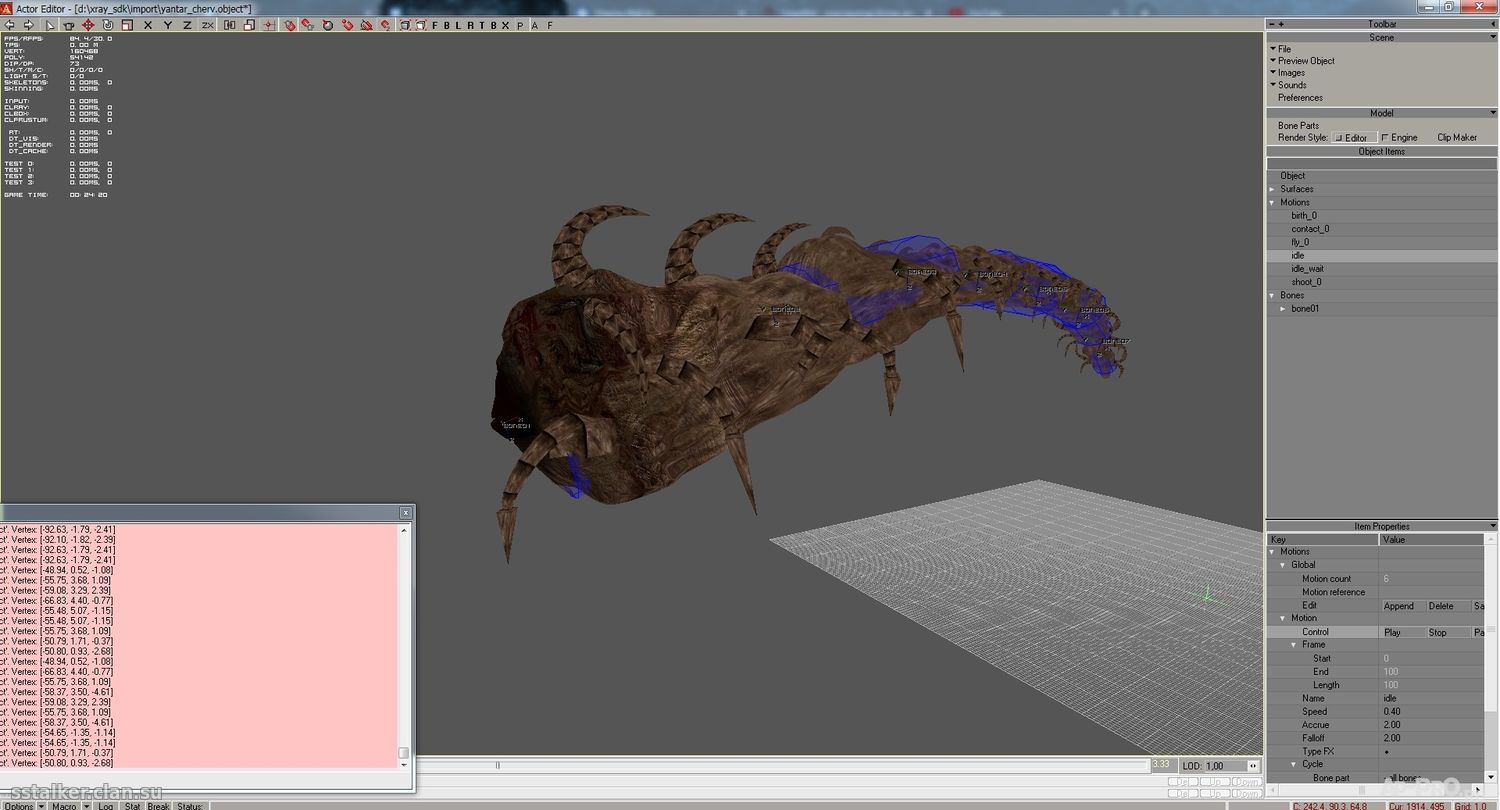Screen dimensions: 1500x810
Task: Select the fly_0 motion
Action: pos(1299,242)
